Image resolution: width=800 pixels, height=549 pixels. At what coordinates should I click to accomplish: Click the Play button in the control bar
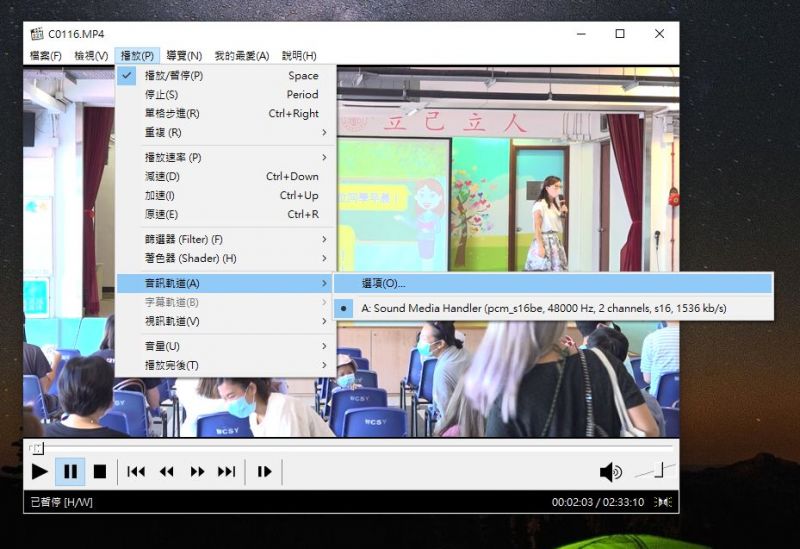pos(40,471)
